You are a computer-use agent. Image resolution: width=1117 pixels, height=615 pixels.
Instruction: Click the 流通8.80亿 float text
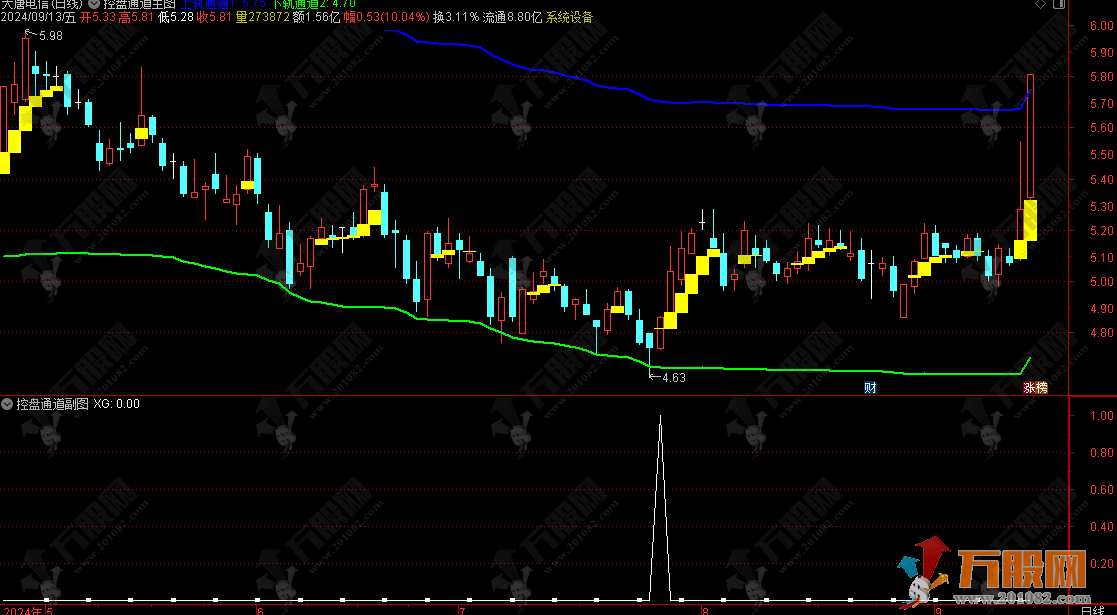point(512,17)
